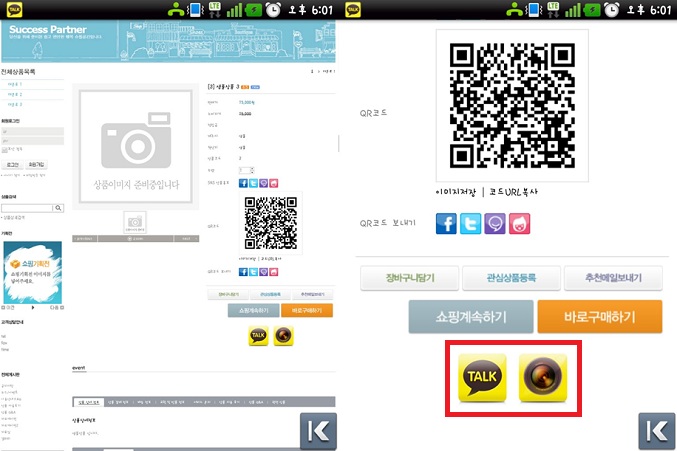
Task: Select the third tab in the gray tab bar
Action: pos(144,402)
